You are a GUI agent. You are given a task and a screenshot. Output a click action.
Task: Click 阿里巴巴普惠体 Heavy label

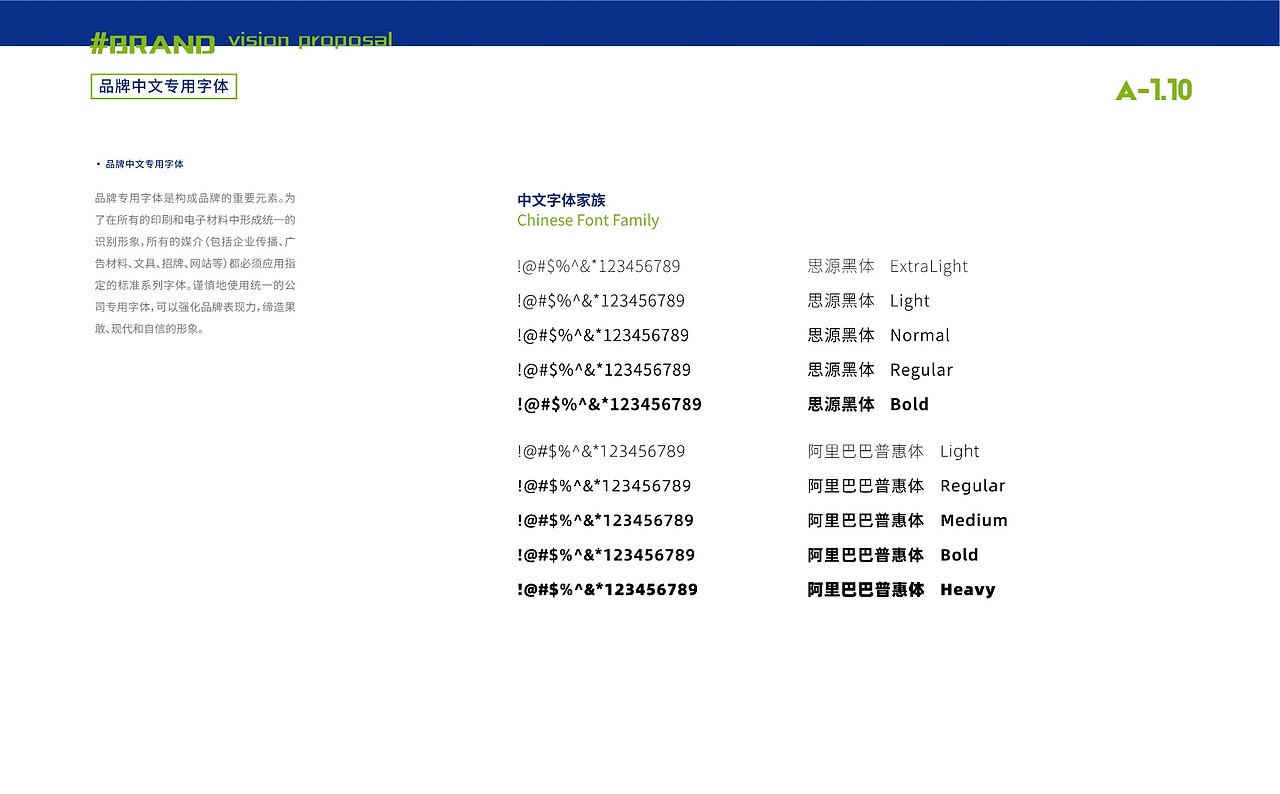(x=902, y=589)
